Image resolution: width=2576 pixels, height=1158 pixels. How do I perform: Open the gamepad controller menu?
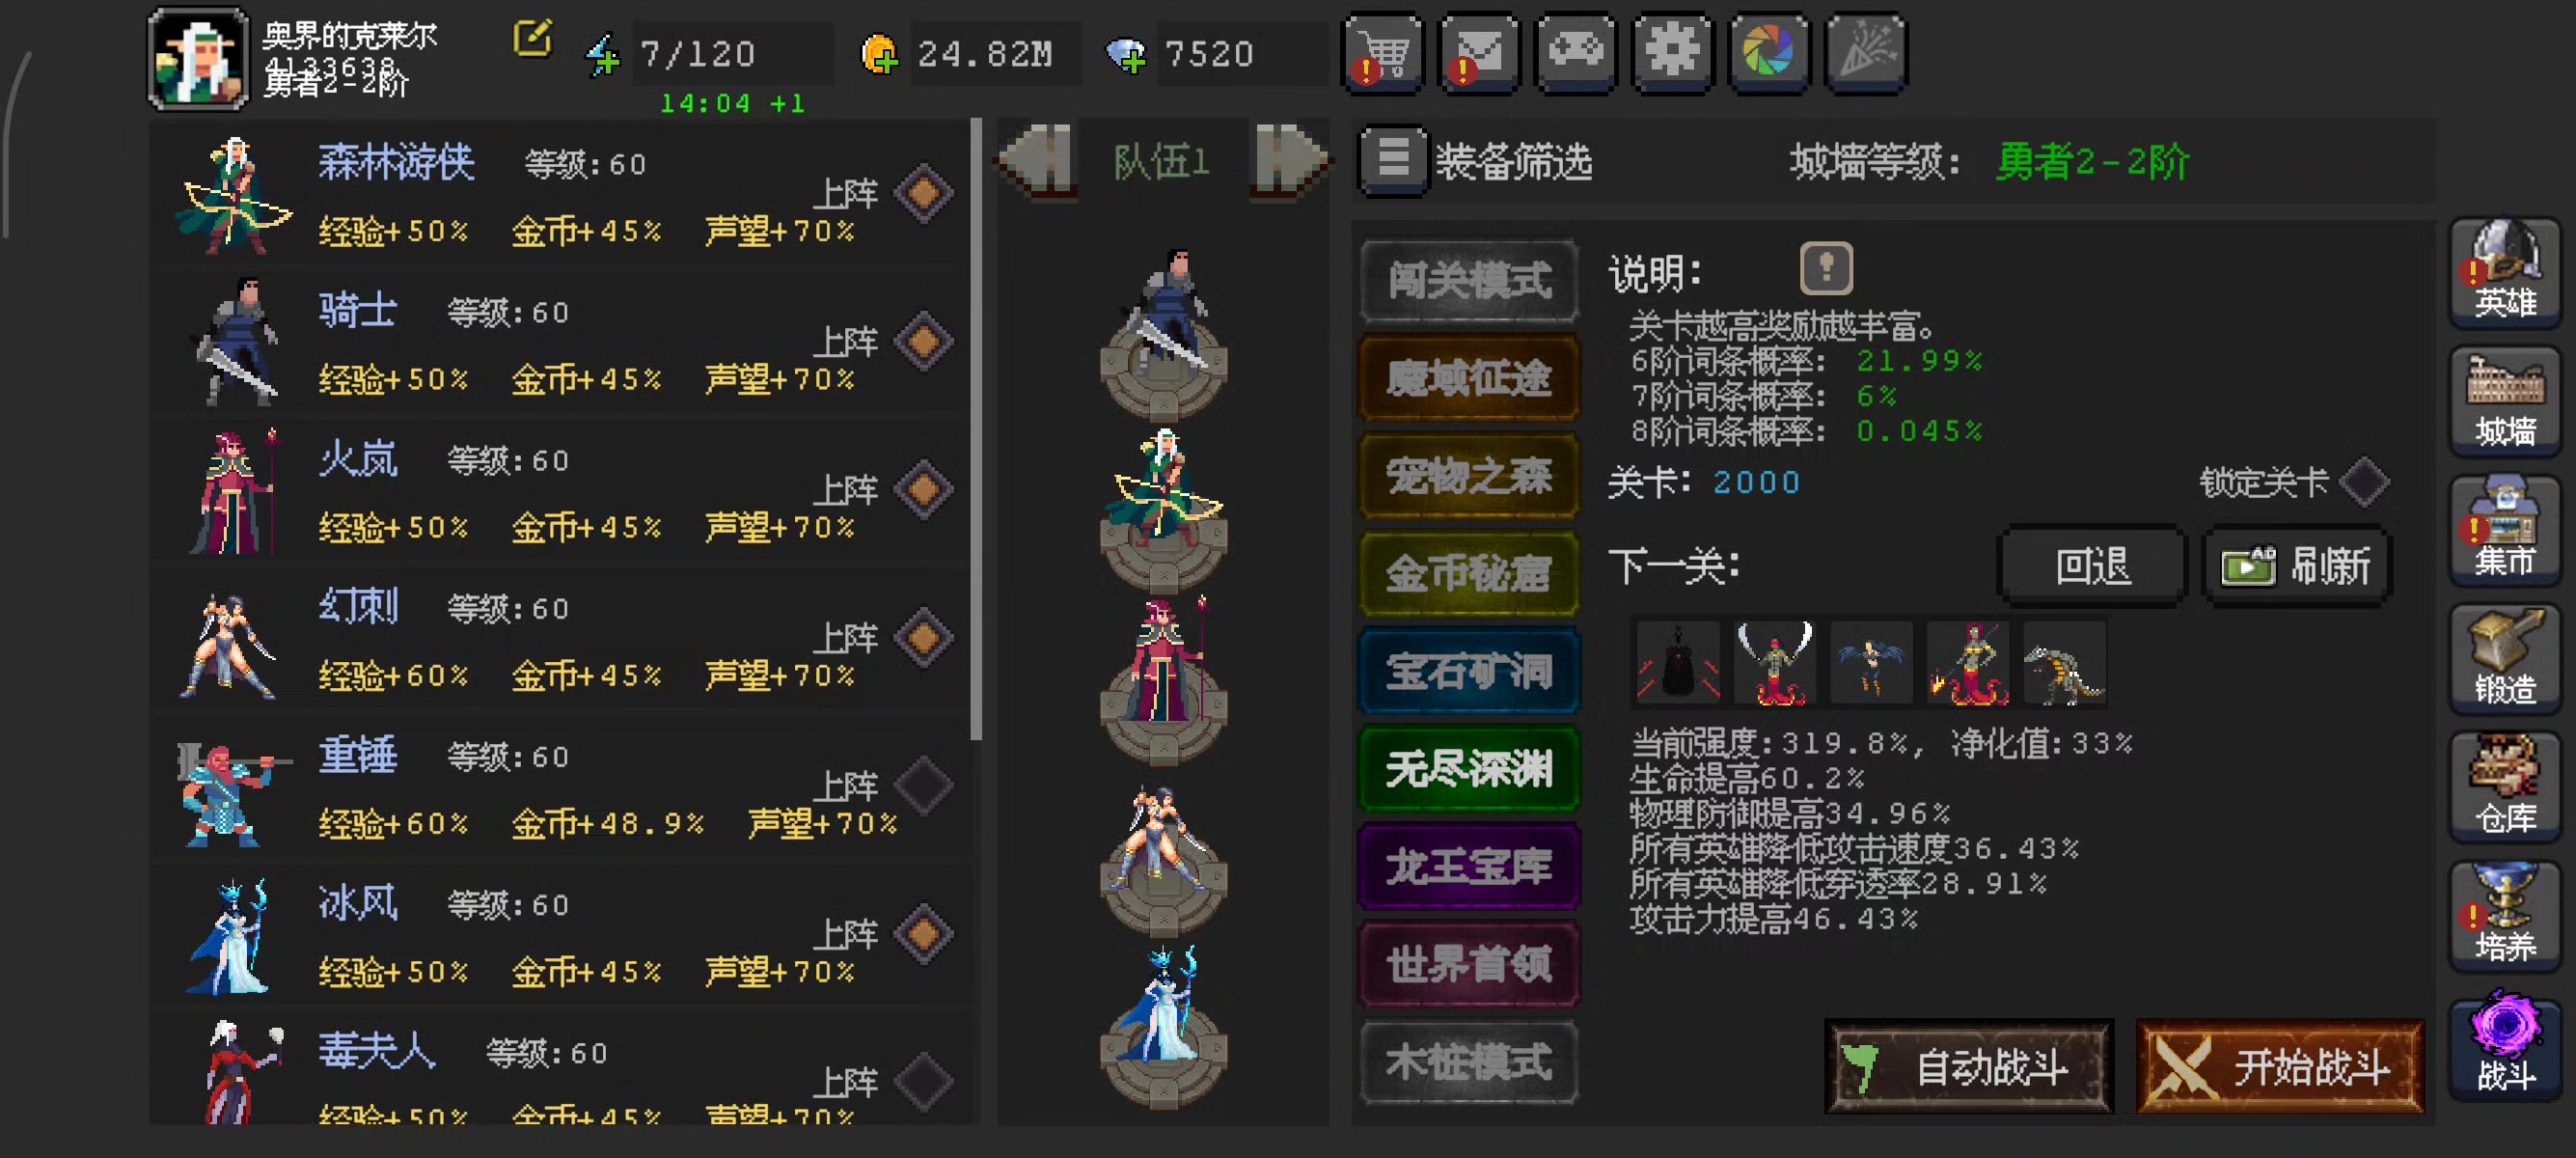point(1576,53)
